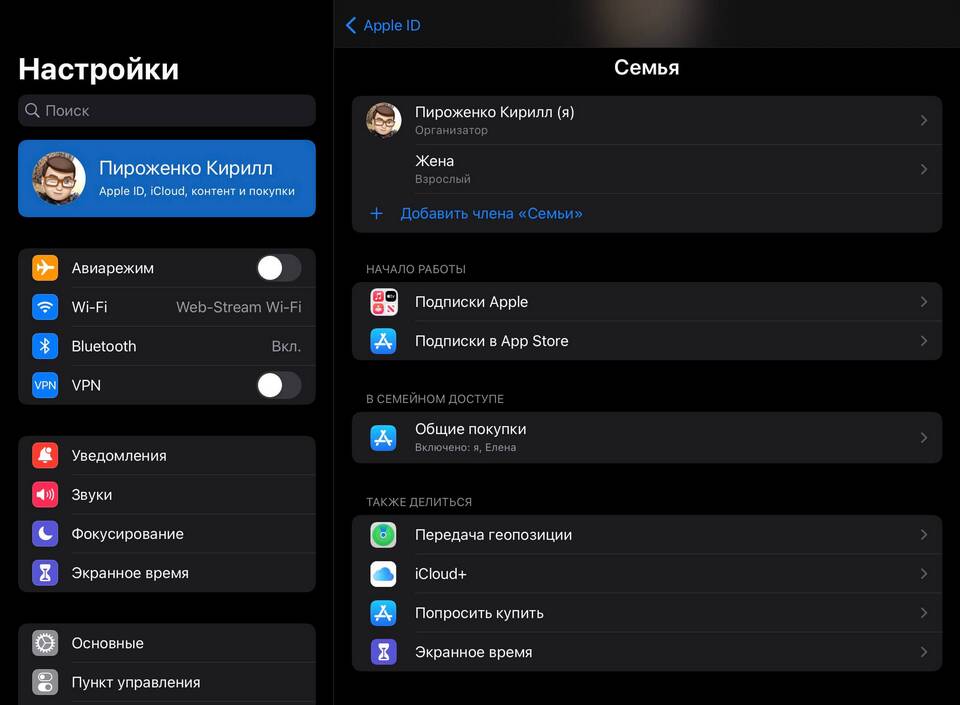Tap Добавить члена «Семьи» link

[491, 214]
